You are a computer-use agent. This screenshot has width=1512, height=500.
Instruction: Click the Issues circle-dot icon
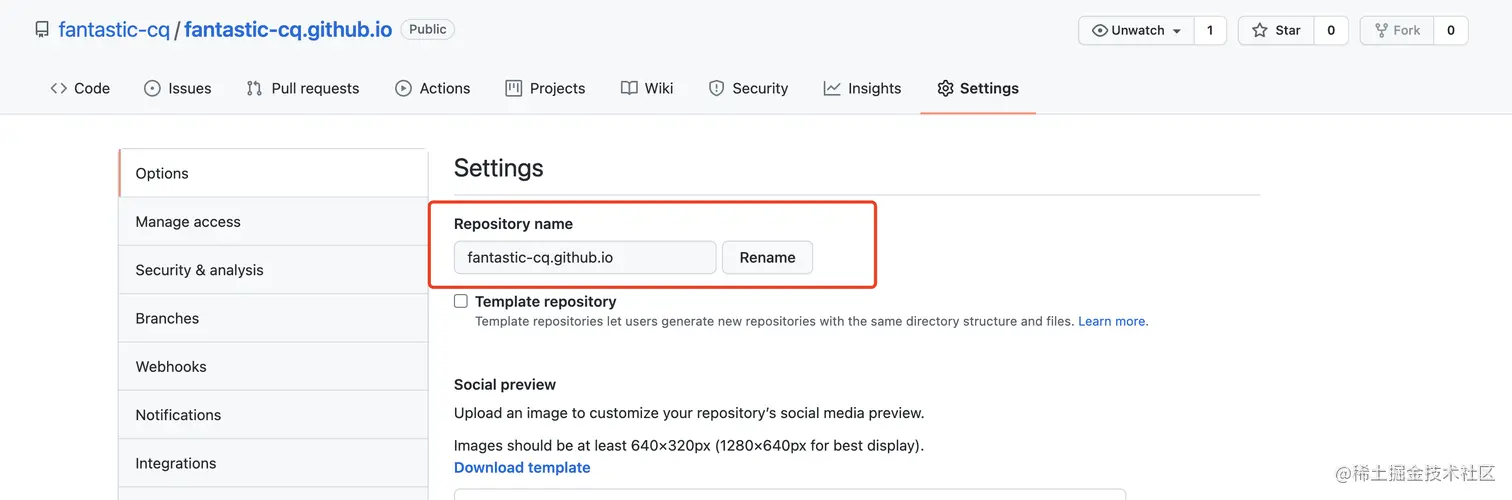(152, 88)
